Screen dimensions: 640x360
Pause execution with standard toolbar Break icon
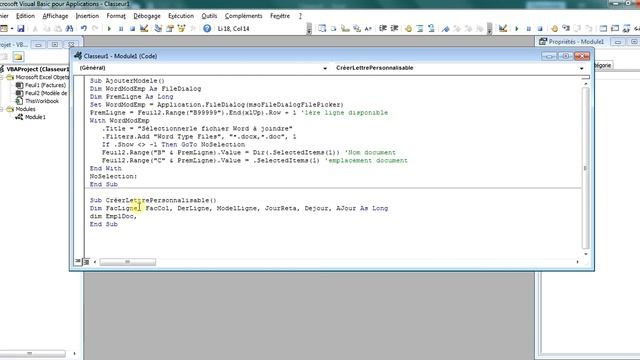(121, 29)
